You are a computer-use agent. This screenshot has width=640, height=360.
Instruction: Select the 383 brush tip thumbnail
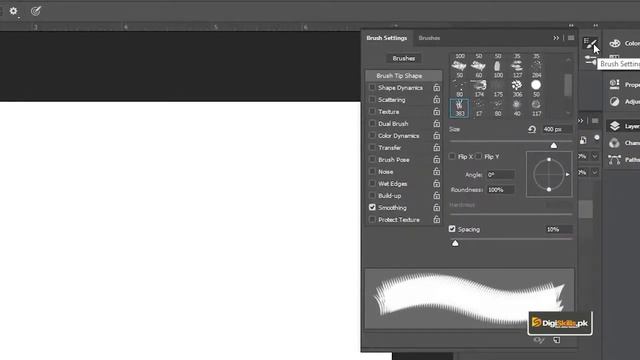coord(460,108)
